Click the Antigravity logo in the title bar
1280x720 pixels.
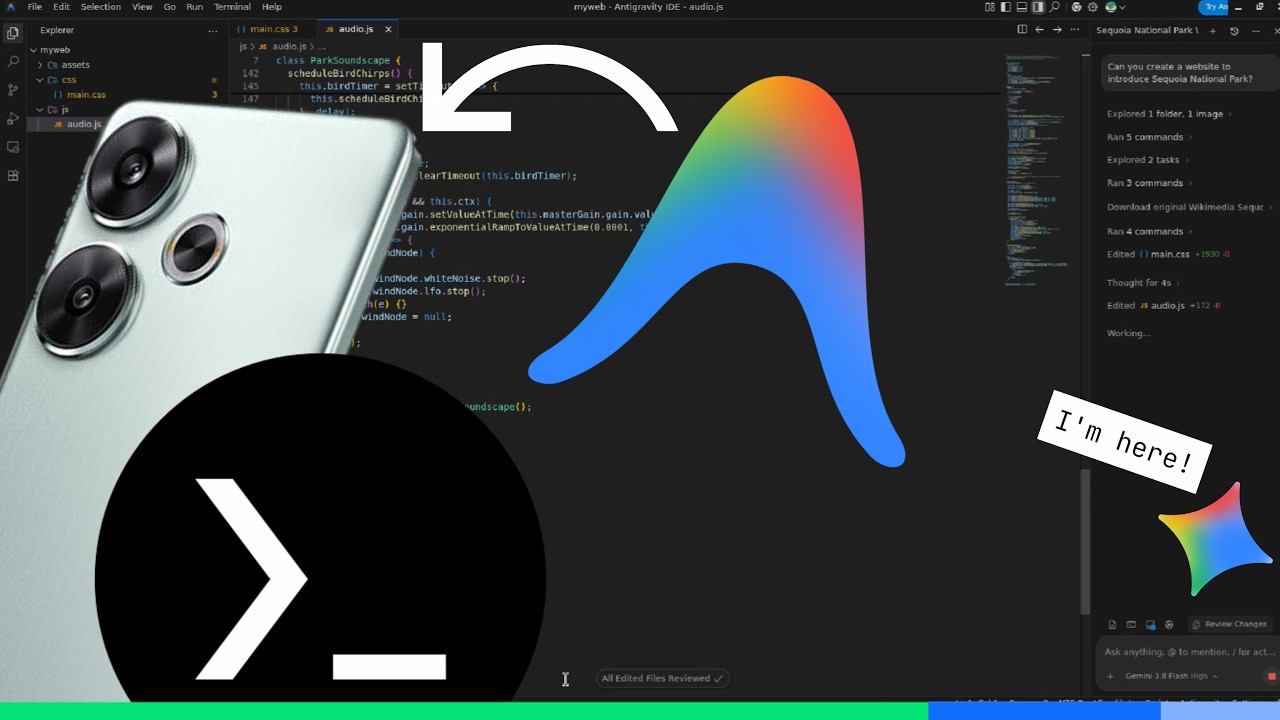tap(10, 7)
